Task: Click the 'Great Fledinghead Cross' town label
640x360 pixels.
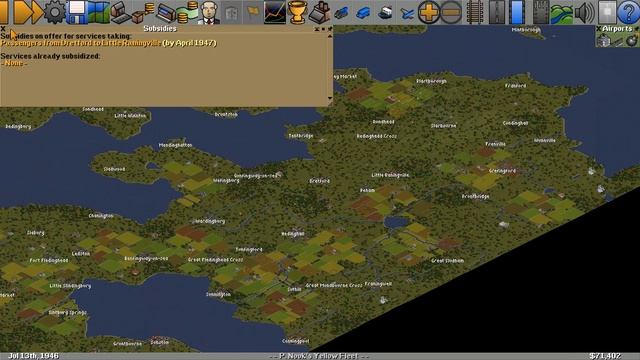Action: 215,260
